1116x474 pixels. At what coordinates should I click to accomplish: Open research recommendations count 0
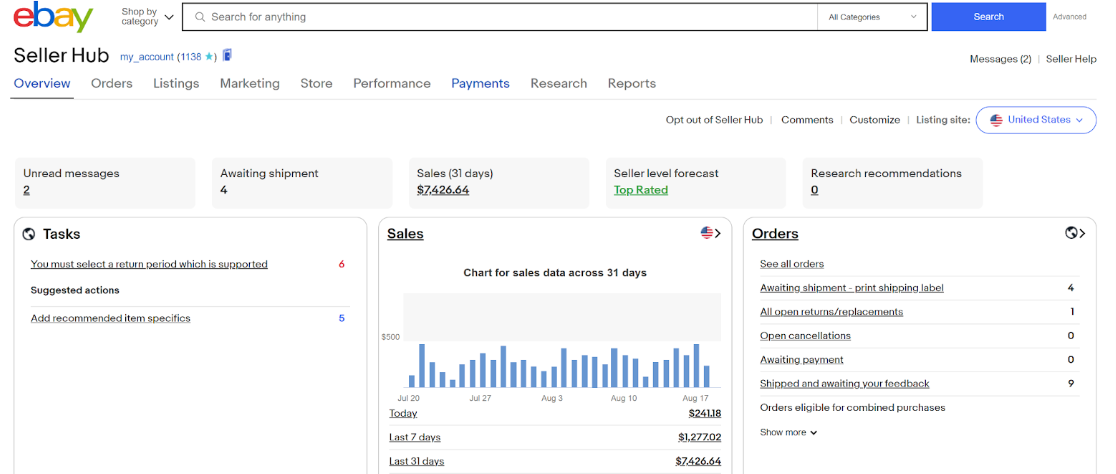point(814,190)
